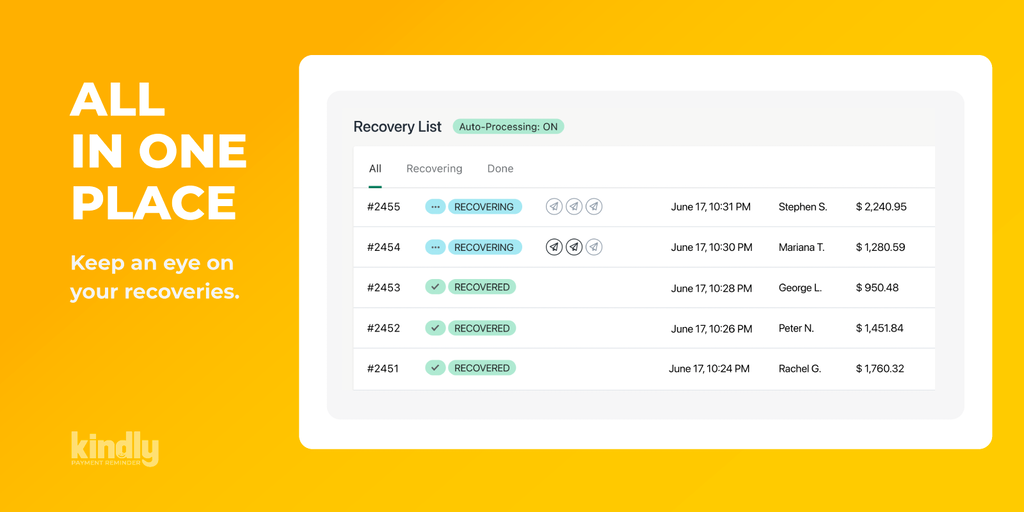Select the All tab
The image size is (1024, 512).
pos(375,169)
